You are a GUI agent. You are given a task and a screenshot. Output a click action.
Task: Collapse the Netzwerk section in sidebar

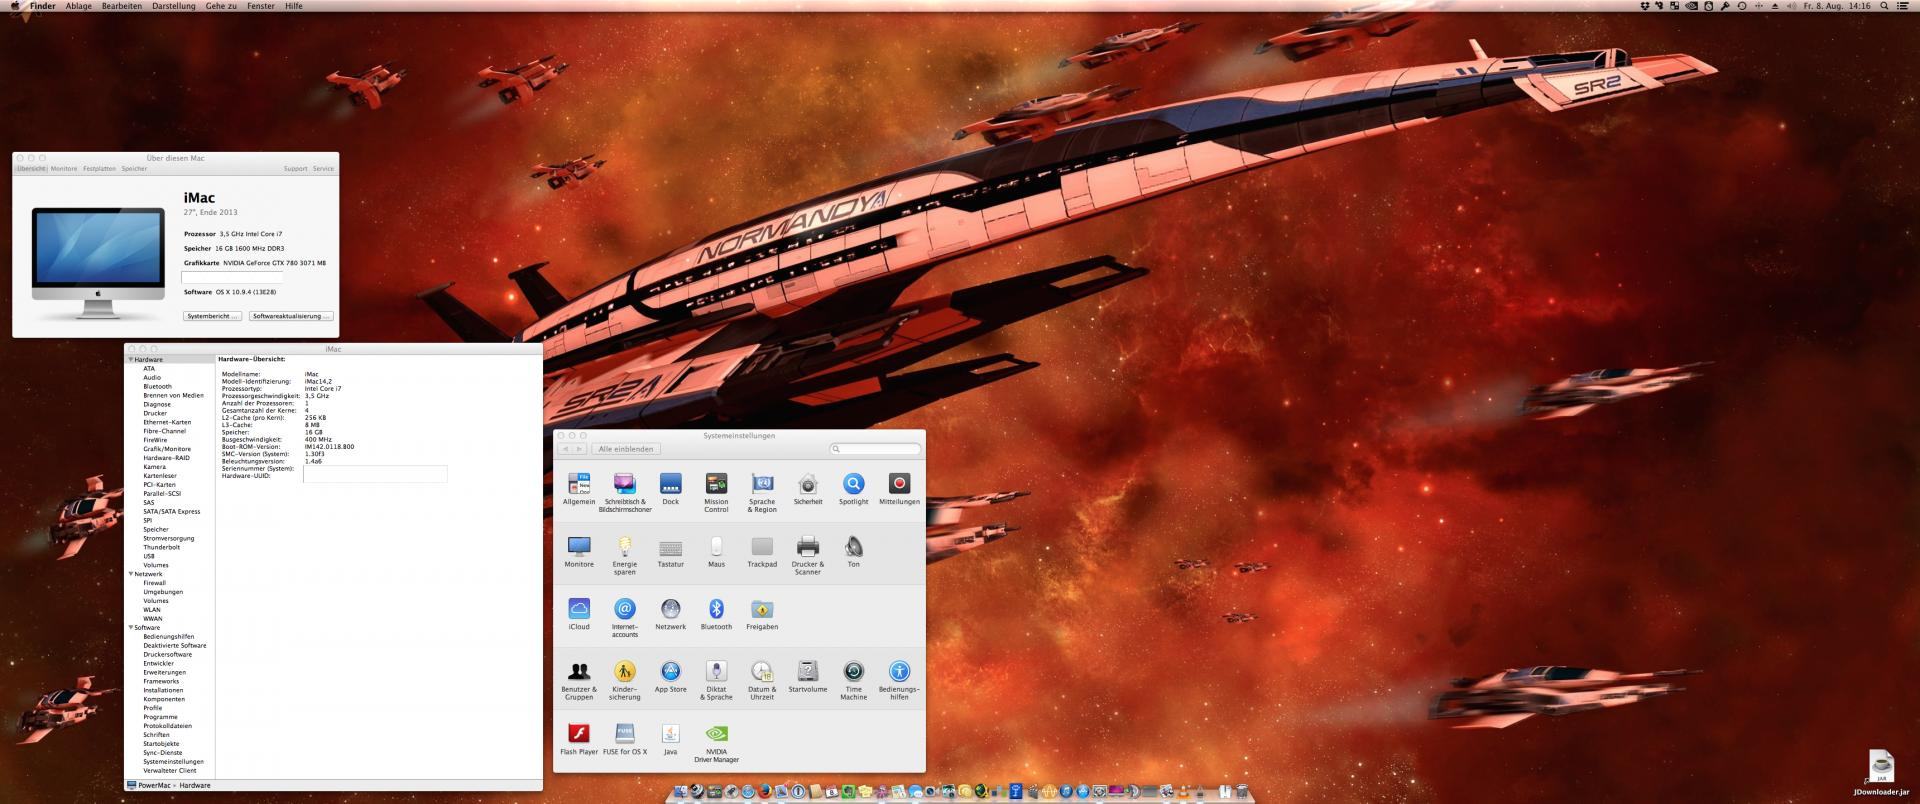coord(130,574)
